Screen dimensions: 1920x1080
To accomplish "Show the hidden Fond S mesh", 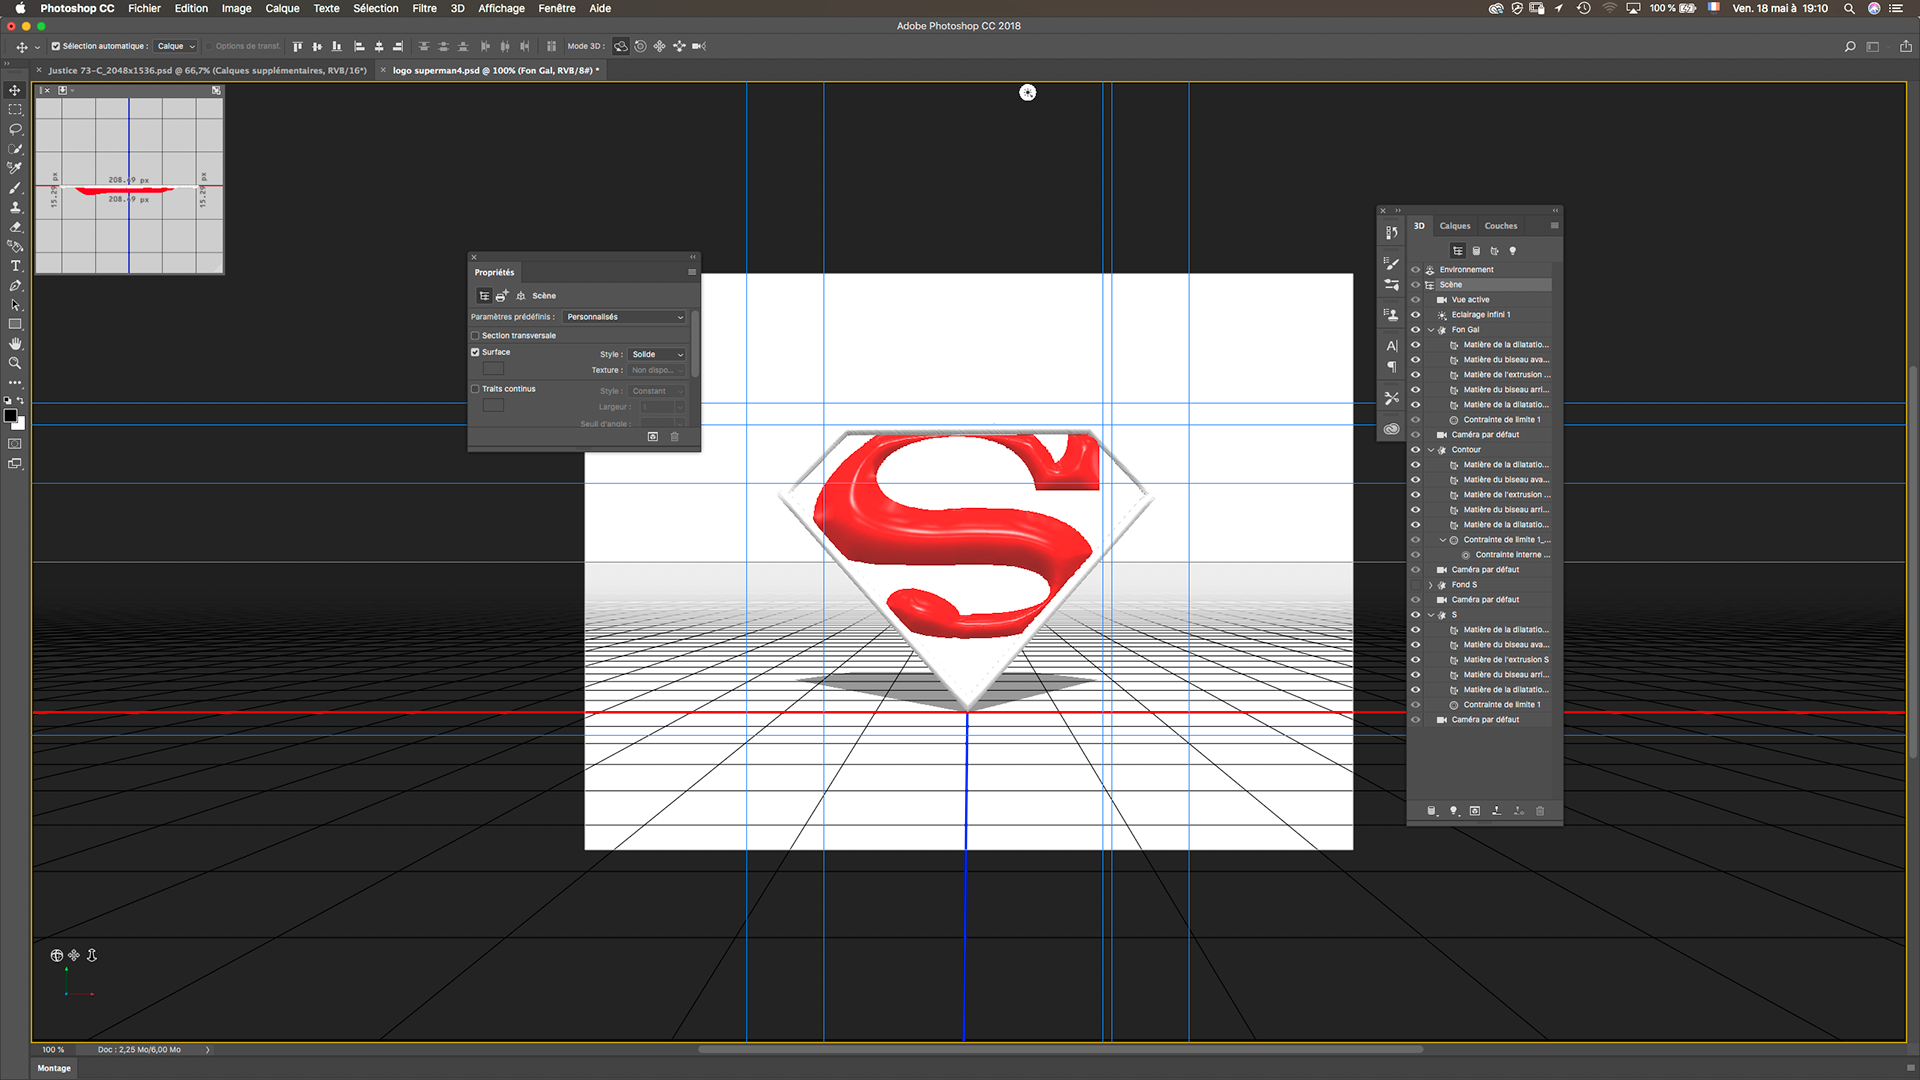I will pos(1415,585).
